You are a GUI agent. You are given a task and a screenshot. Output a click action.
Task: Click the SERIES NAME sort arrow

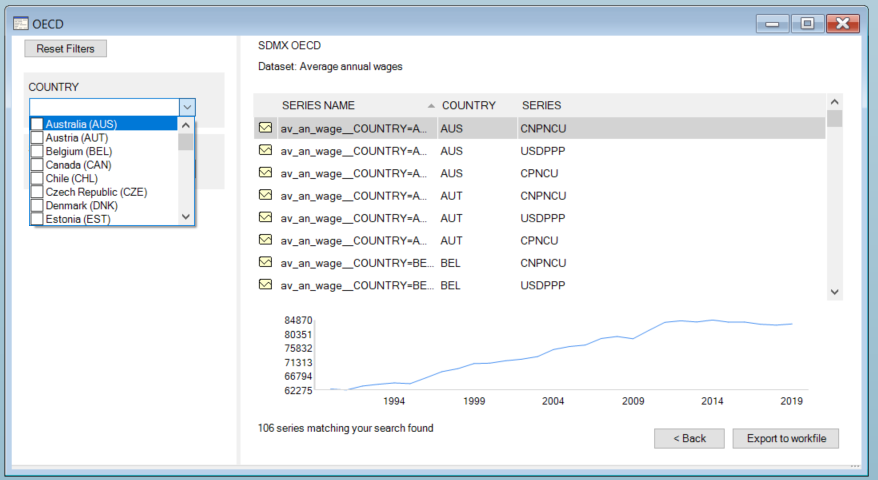point(431,106)
